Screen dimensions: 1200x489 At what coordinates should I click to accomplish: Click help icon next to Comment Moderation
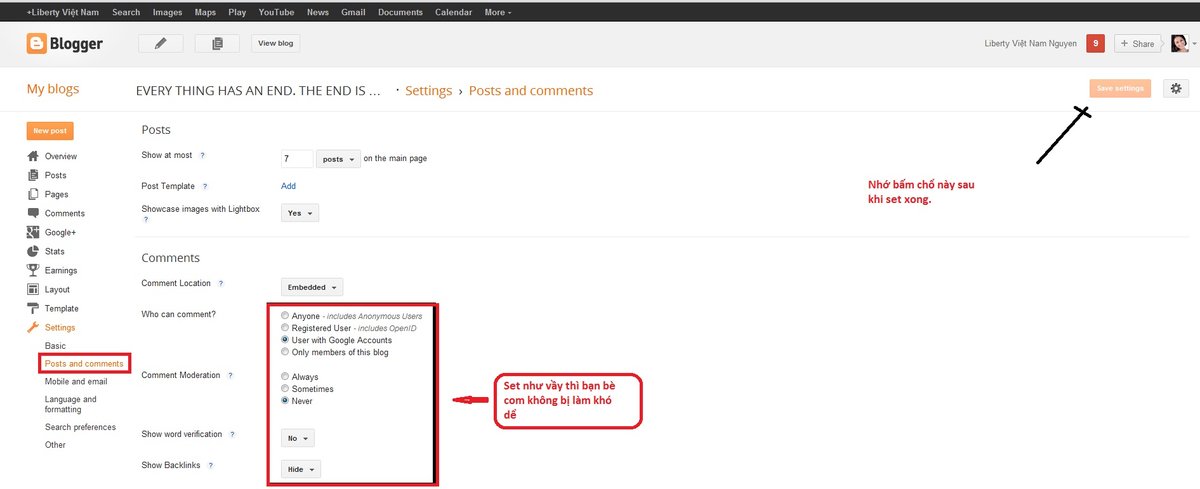click(x=230, y=376)
